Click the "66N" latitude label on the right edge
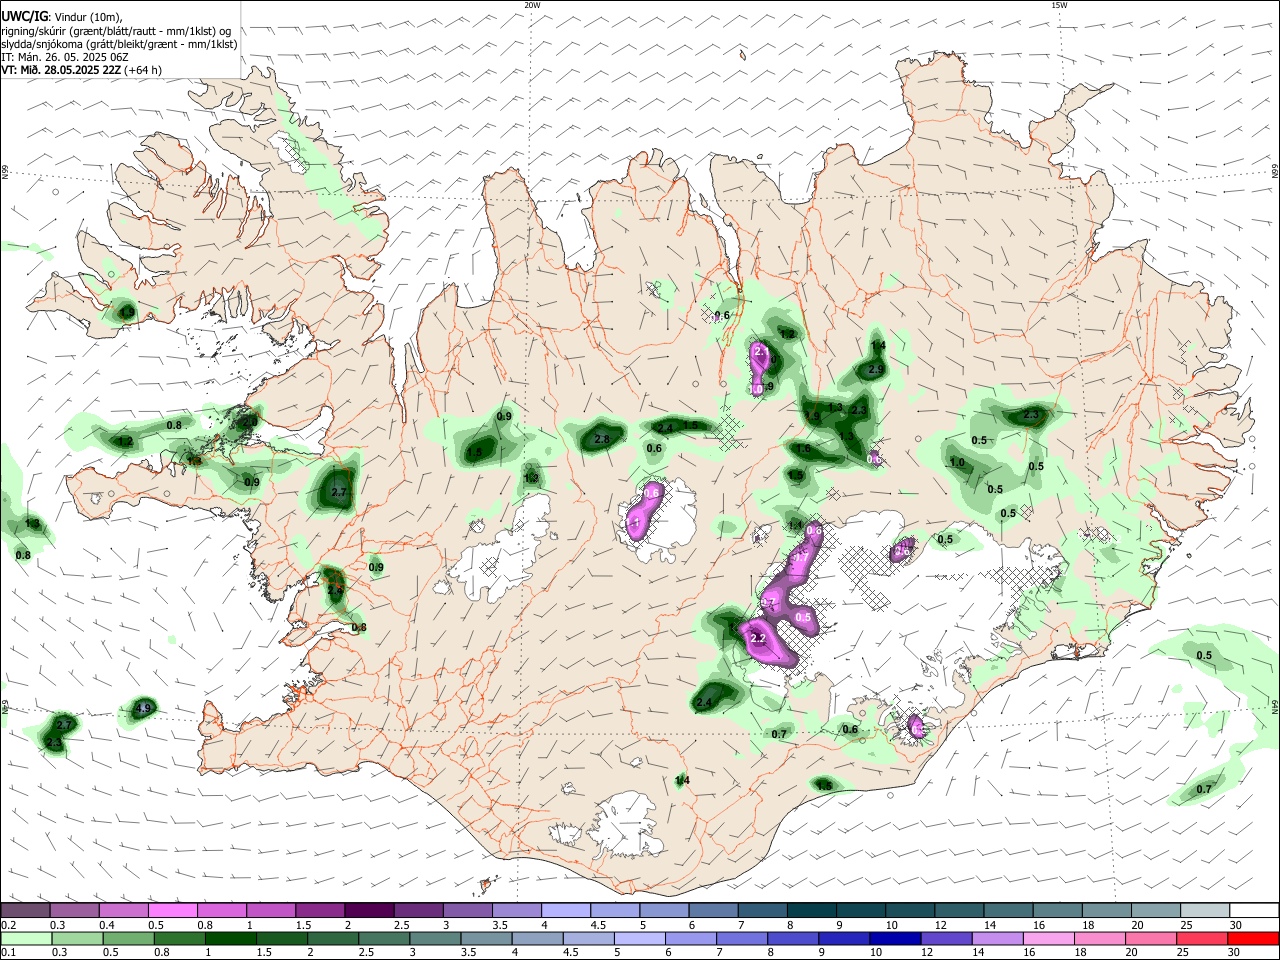 tap(1275, 171)
